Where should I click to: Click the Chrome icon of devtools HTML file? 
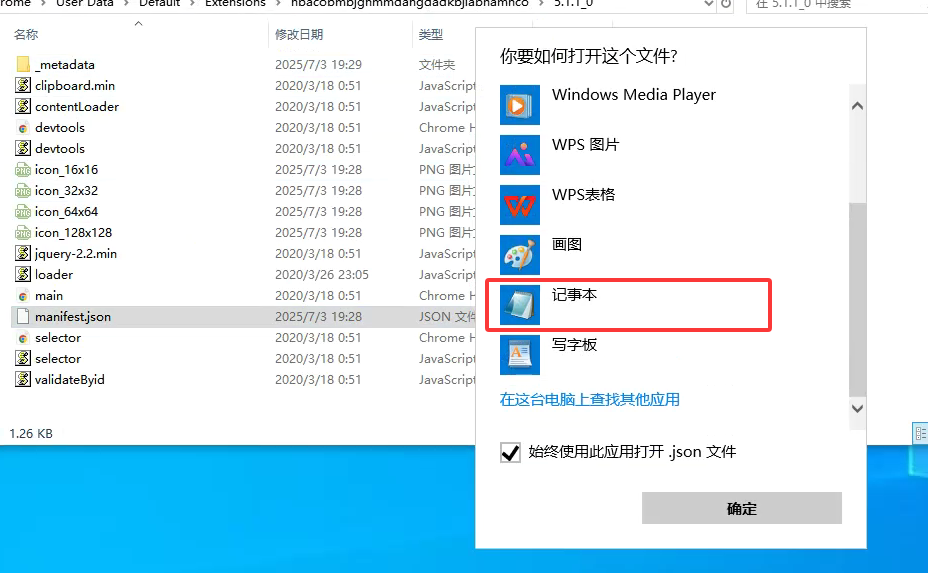(x=23, y=128)
